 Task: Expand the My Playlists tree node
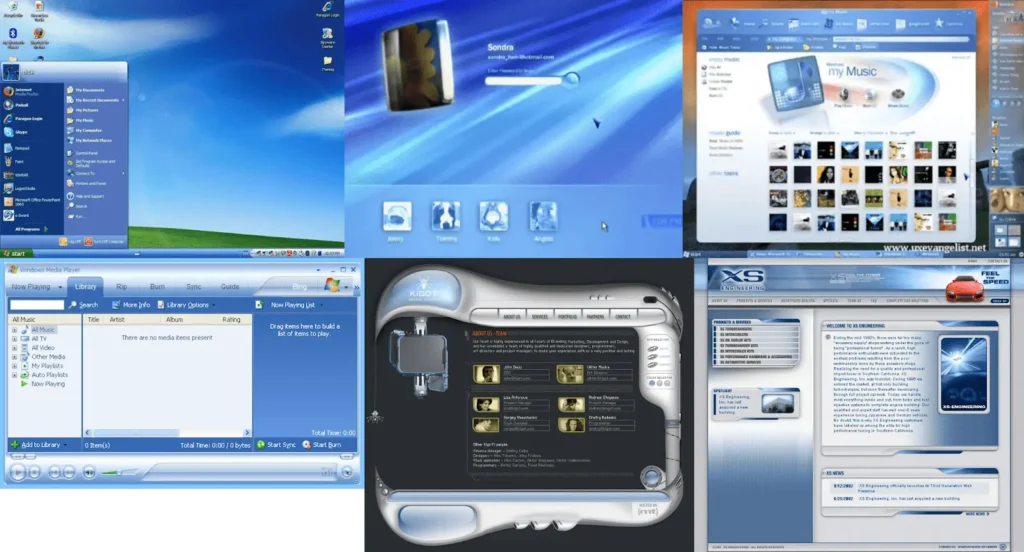pyautogui.click(x=14, y=366)
